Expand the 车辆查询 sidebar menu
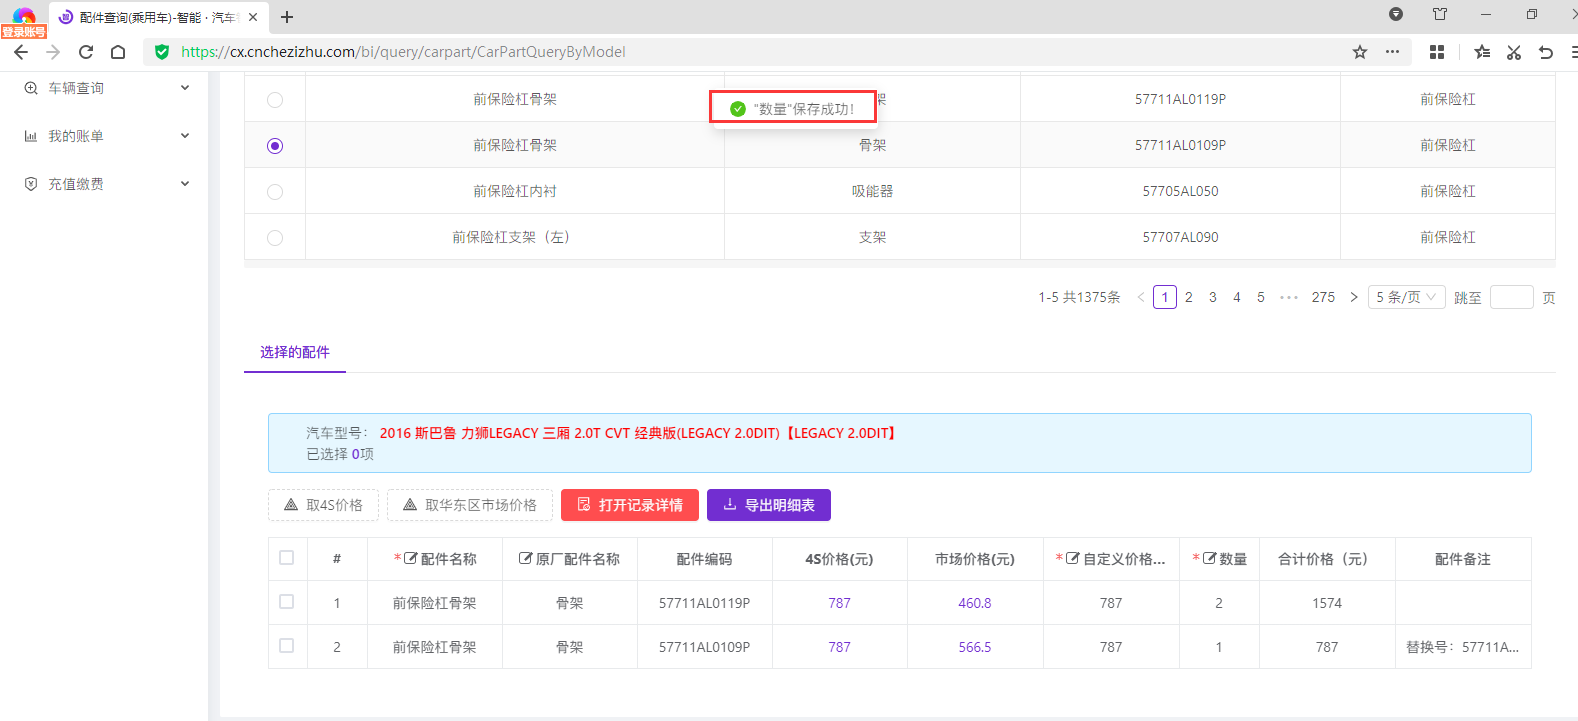Image resolution: width=1578 pixels, height=721 pixels. tap(185, 88)
